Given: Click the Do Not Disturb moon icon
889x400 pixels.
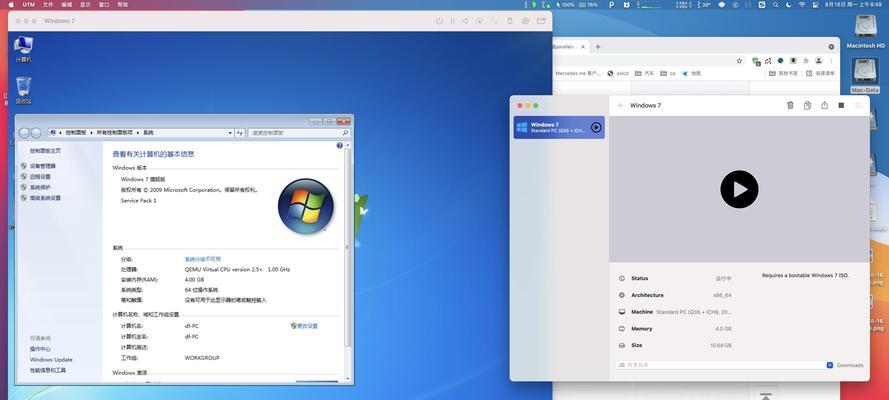Looking at the screenshot, I should pyautogui.click(x=789, y=5).
